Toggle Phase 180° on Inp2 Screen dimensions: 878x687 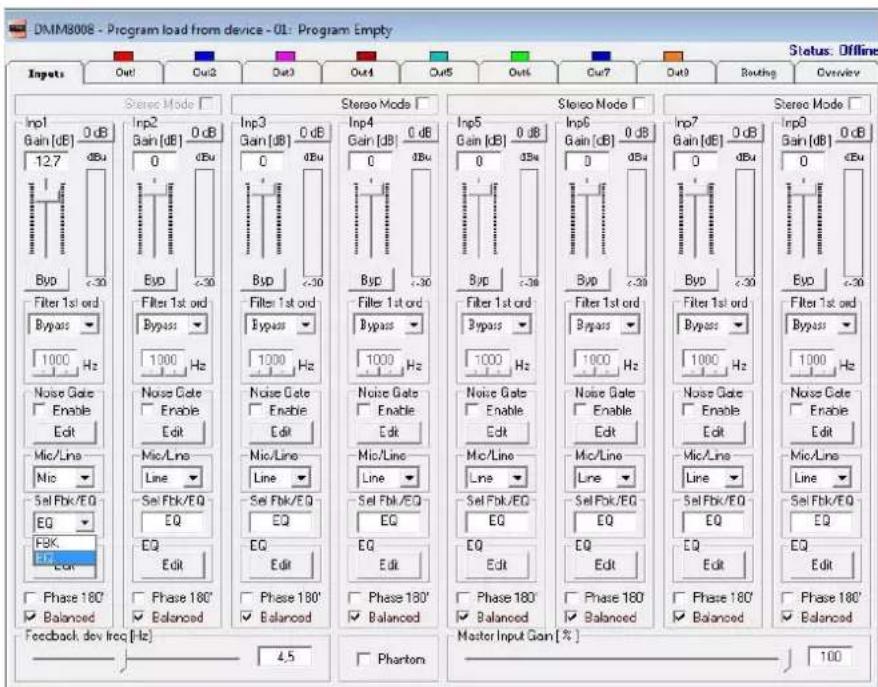[138, 597]
